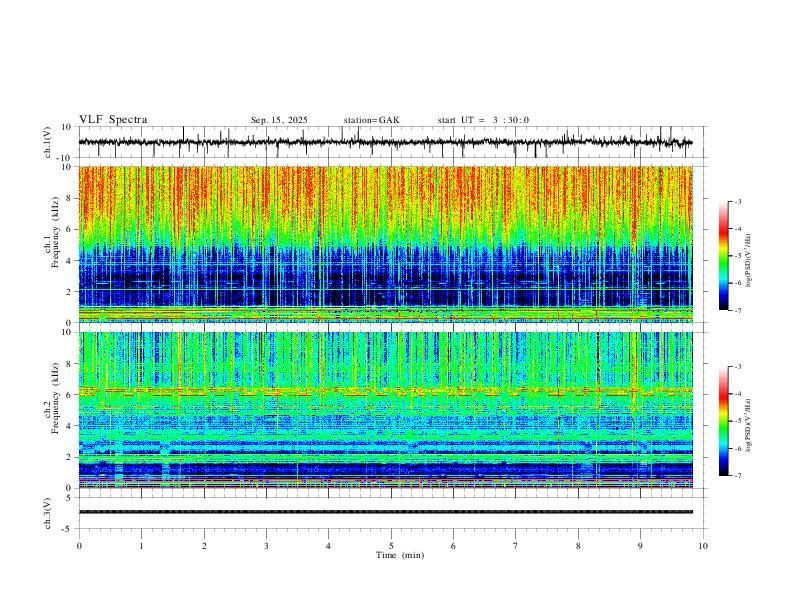Click the "10" minute tick on time axis
The height and width of the screenshot is (612, 792).
click(x=703, y=546)
